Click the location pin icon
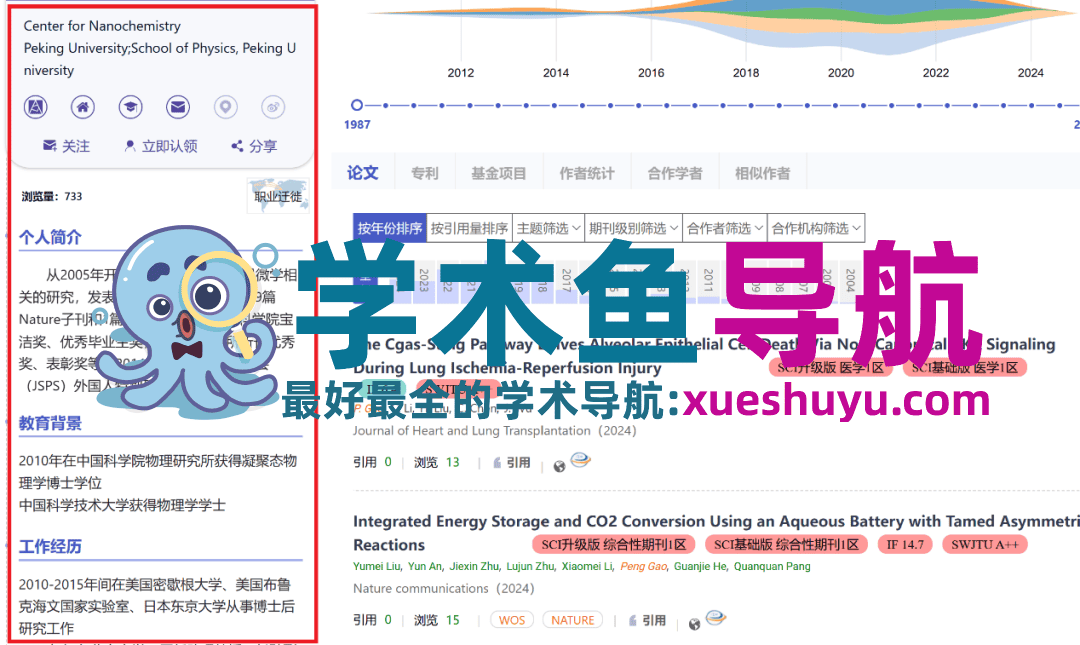 [225, 107]
